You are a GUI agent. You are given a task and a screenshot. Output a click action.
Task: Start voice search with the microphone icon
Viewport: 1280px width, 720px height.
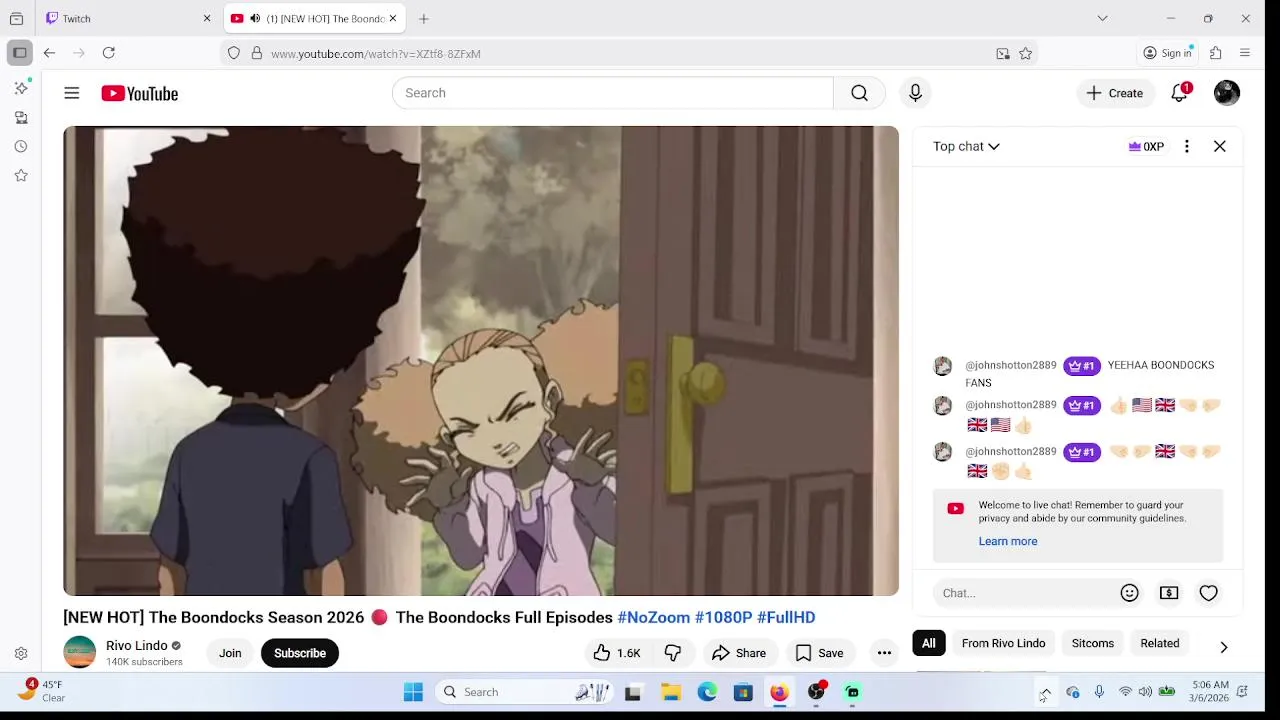click(915, 93)
